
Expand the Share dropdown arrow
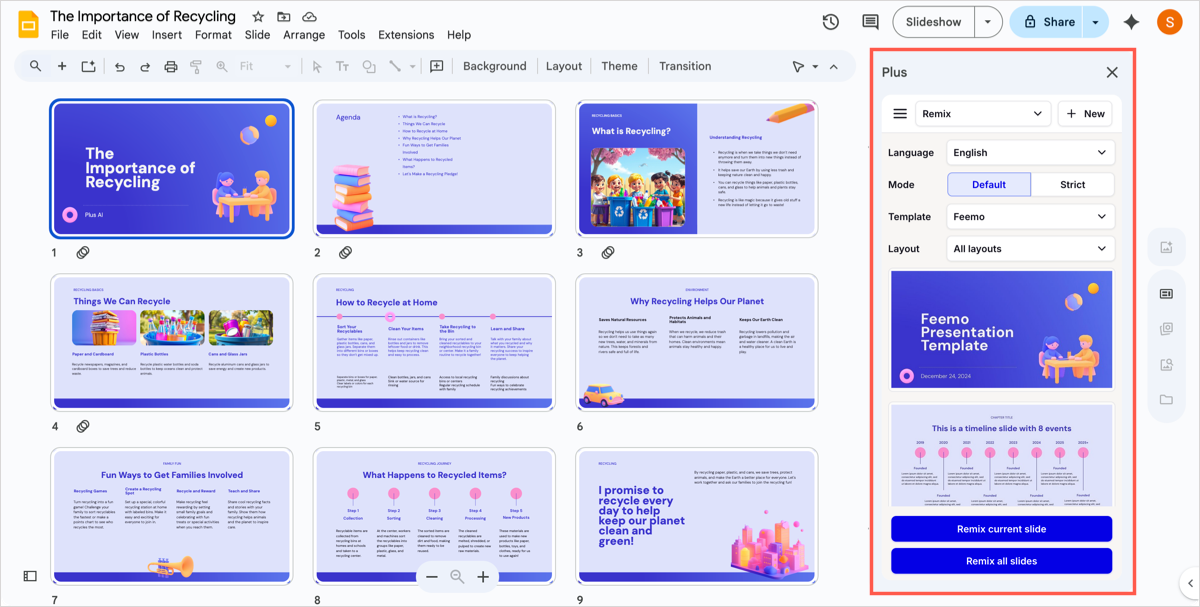click(x=1096, y=22)
